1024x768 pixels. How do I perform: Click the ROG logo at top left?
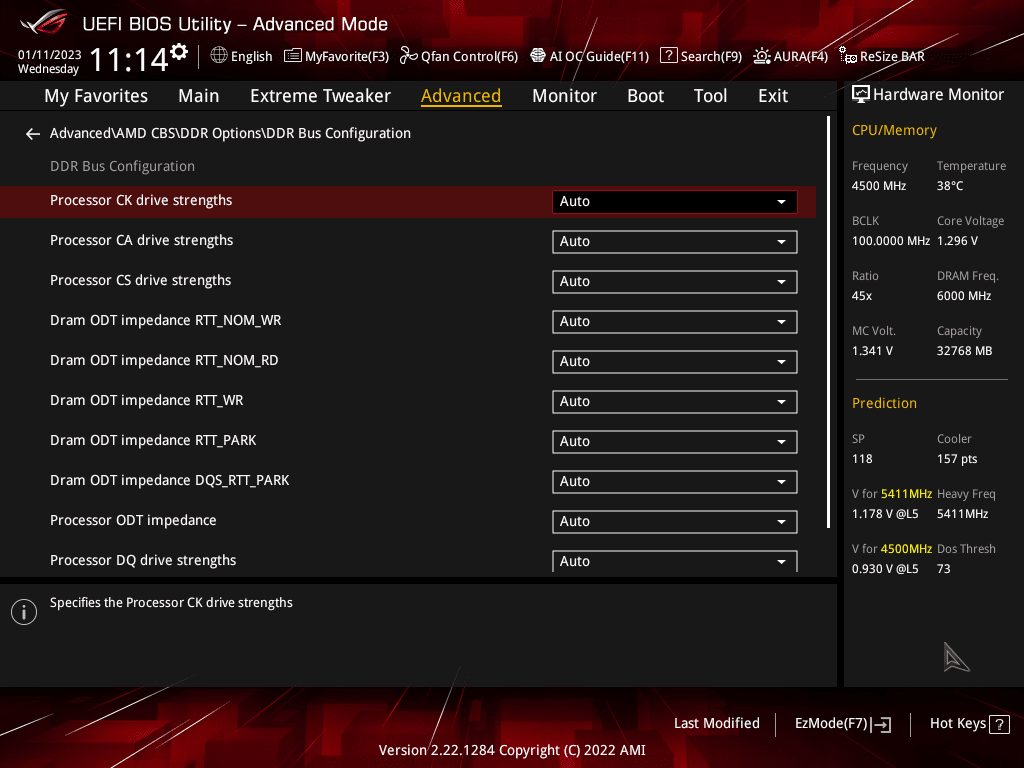click(44, 23)
